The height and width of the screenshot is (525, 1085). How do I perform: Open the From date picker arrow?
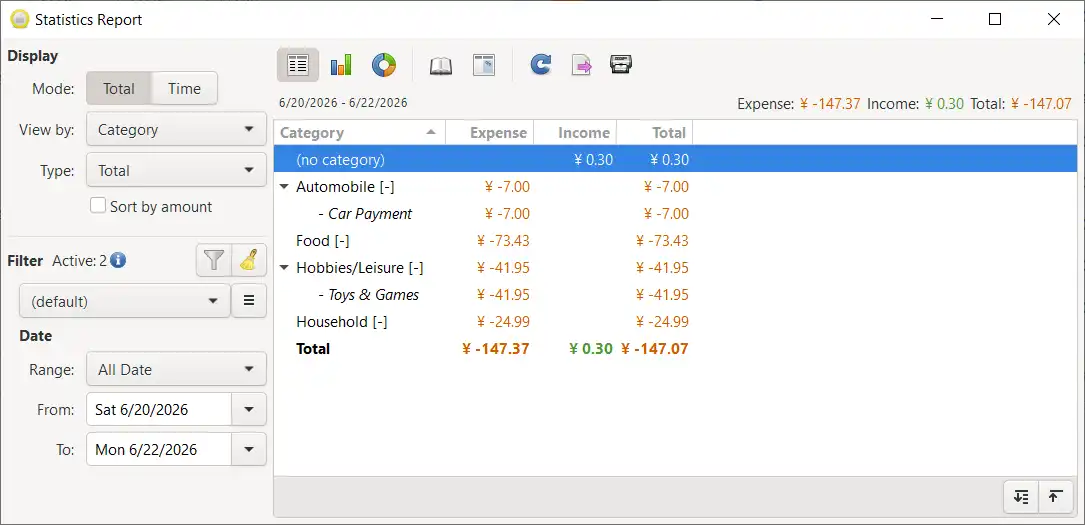[249, 409]
